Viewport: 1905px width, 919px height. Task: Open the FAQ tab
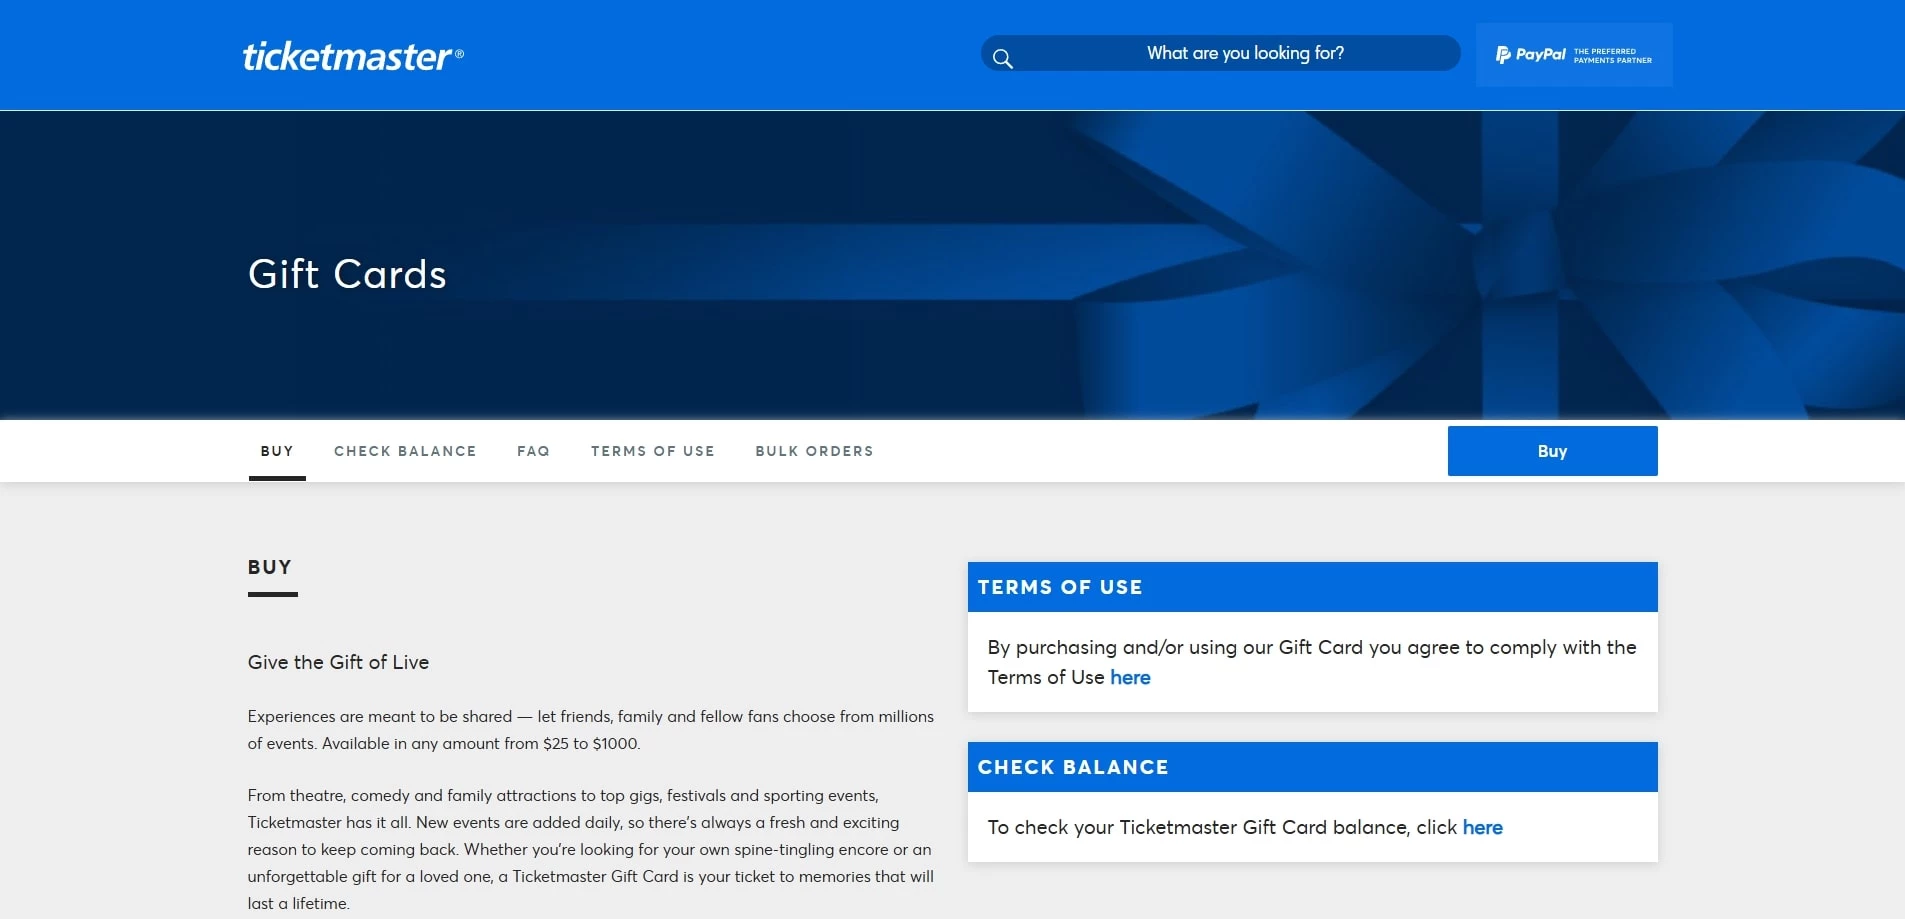(533, 451)
